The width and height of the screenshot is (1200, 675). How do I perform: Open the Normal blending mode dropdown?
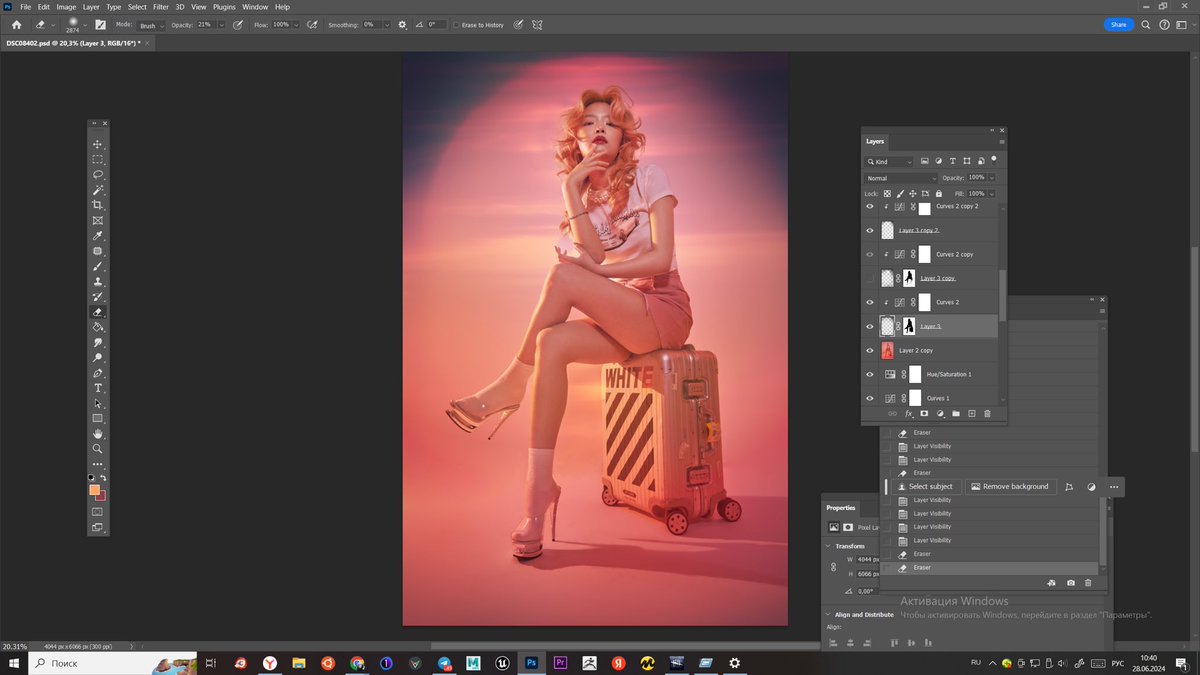[900, 178]
